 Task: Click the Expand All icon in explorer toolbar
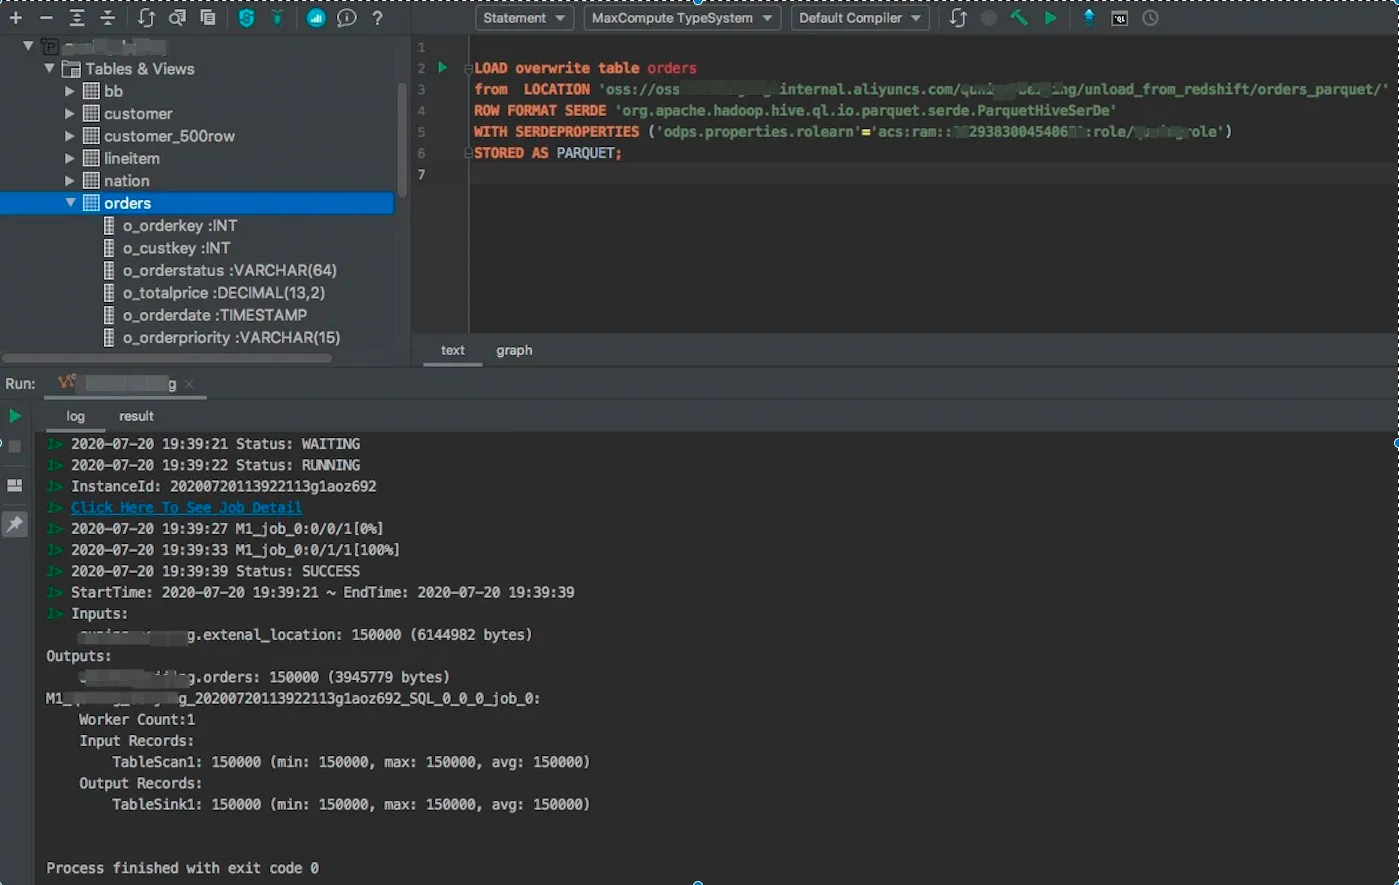coord(78,18)
